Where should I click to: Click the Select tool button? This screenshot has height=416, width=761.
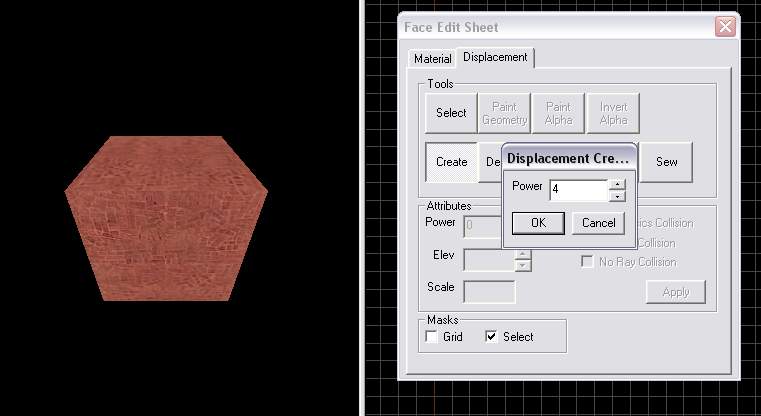[450, 113]
